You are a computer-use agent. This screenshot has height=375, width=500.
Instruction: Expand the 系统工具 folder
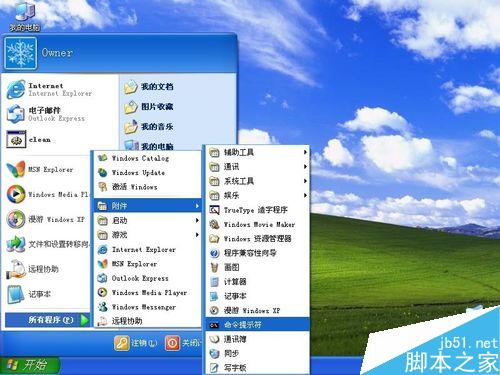(258, 181)
